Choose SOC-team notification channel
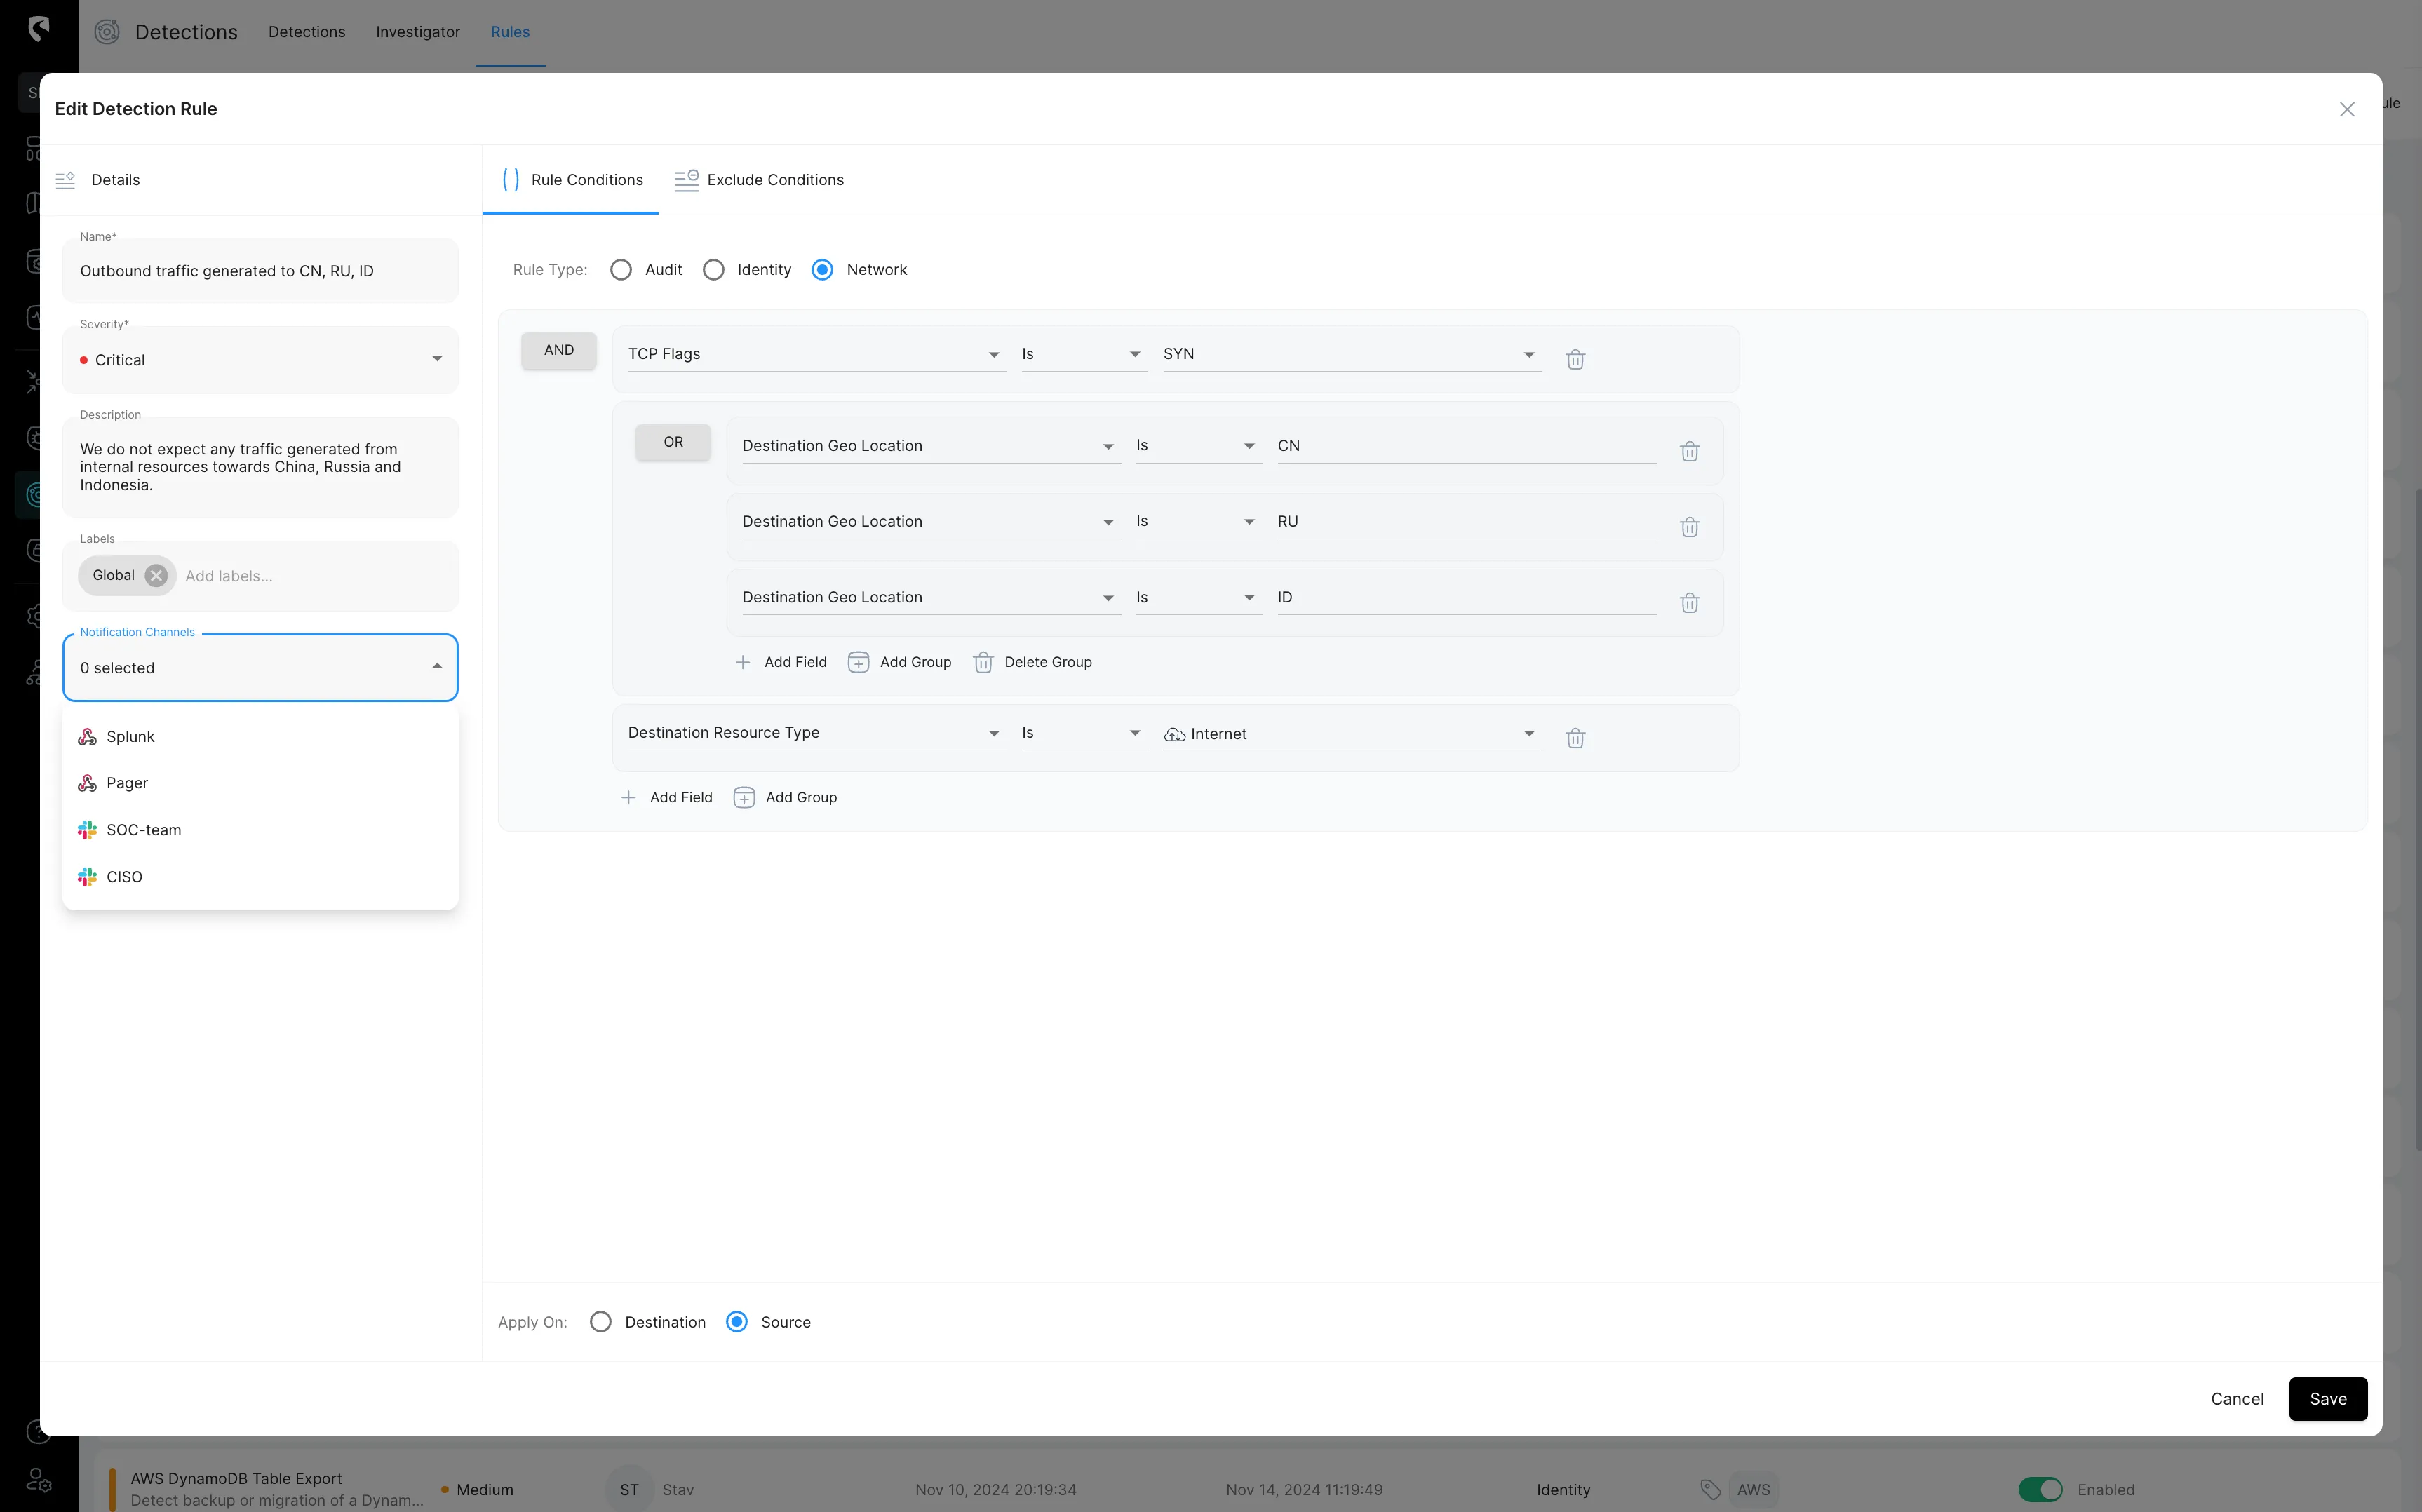Viewport: 2422px width, 1512px height. tap(260, 830)
